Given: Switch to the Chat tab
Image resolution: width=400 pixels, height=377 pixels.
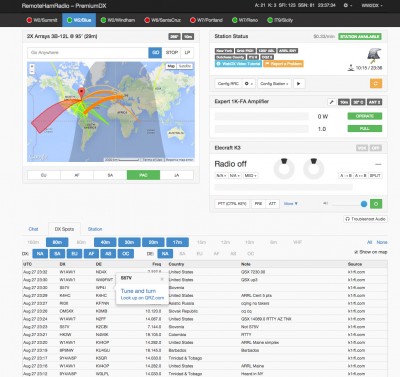Looking at the screenshot, I should pyautogui.click(x=33, y=229).
